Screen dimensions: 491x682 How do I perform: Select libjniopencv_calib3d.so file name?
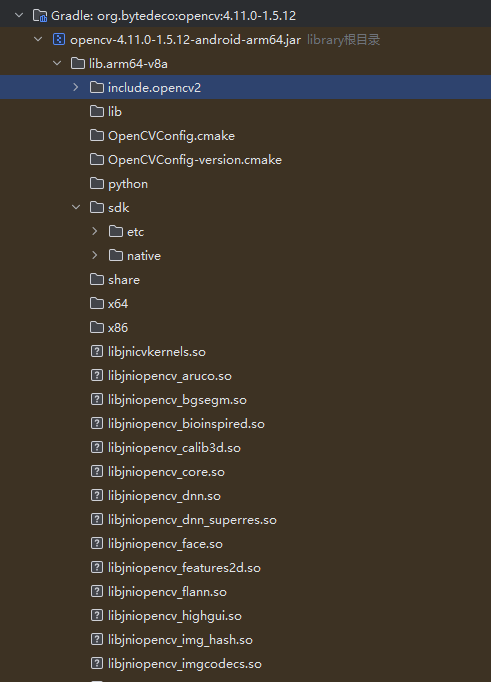click(174, 448)
